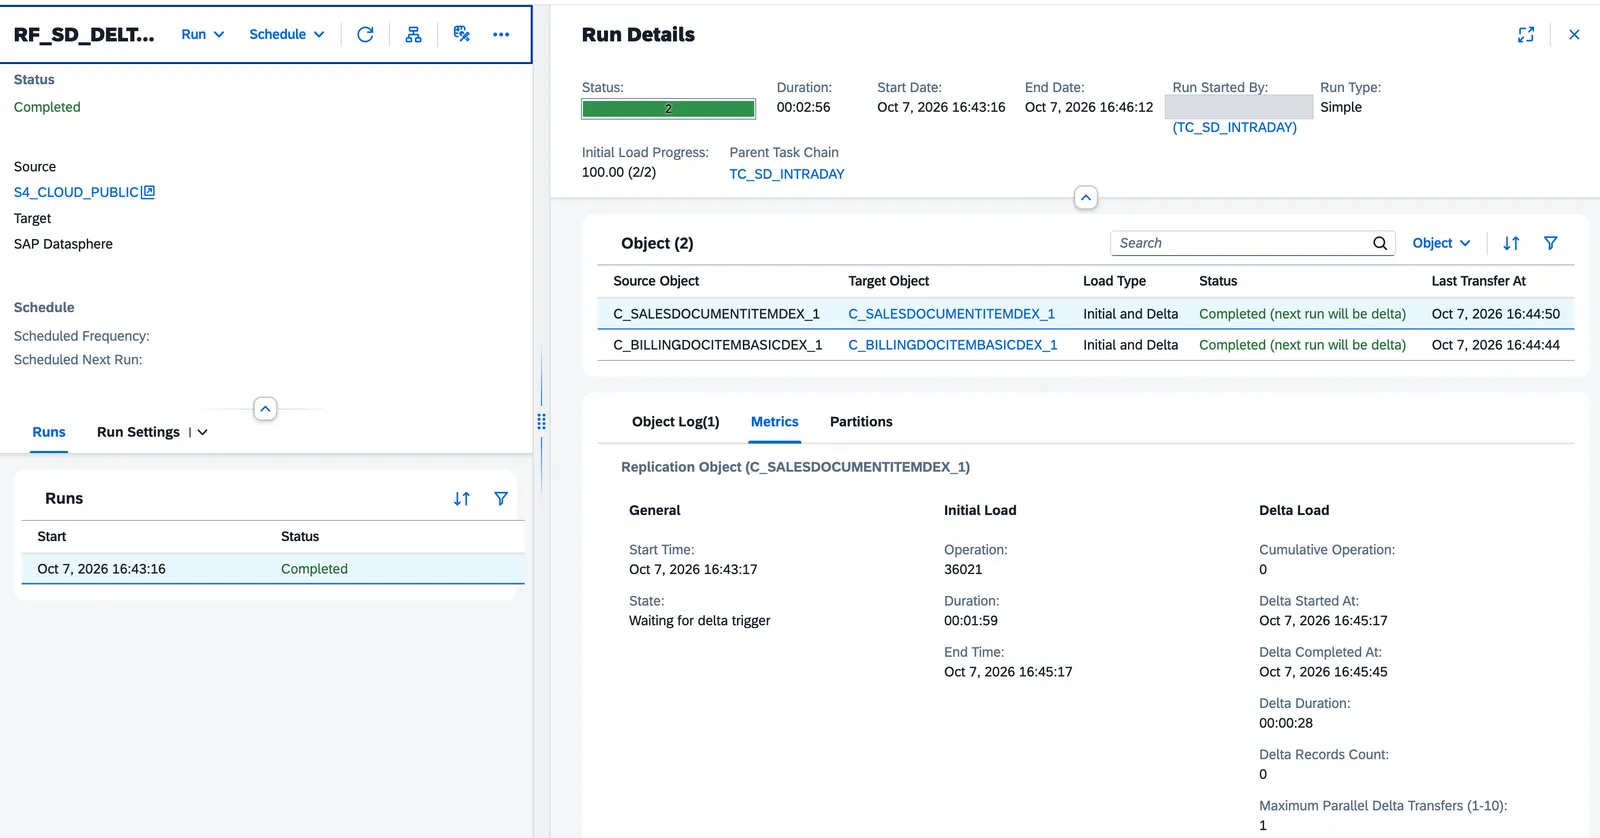The image size is (1600, 838).
Task: Click the edit/design icon beside the hierarchy icon
Action: [x=461, y=34]
